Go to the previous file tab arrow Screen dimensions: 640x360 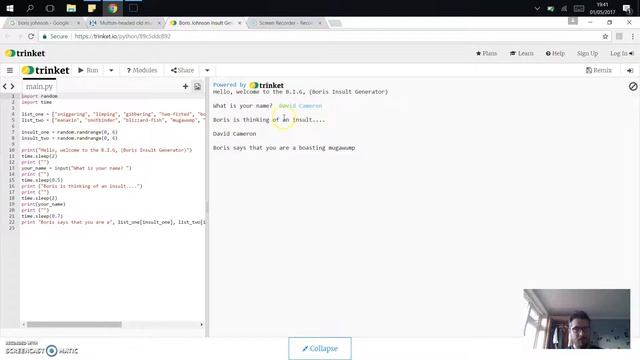coord(5,86)
